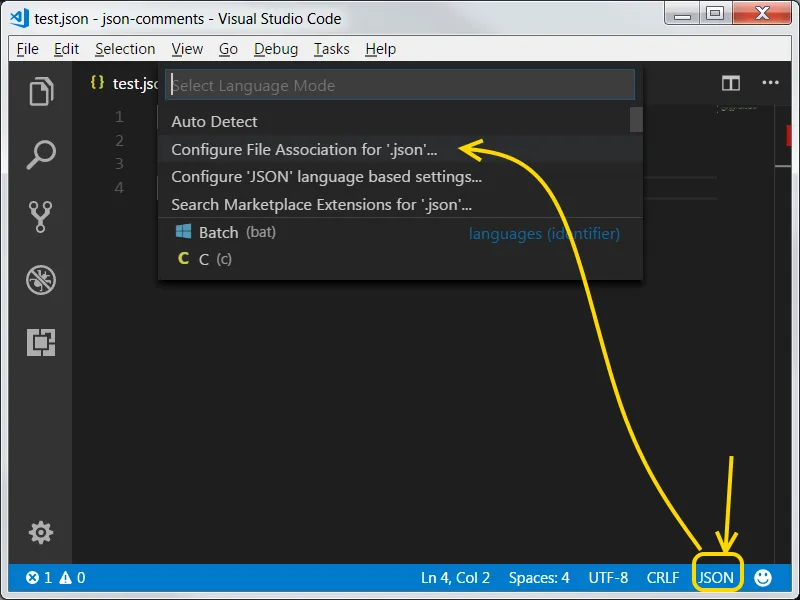Click the language list scrollbar thumb
This screenshot has width=800, height=600.
point(636,119)
